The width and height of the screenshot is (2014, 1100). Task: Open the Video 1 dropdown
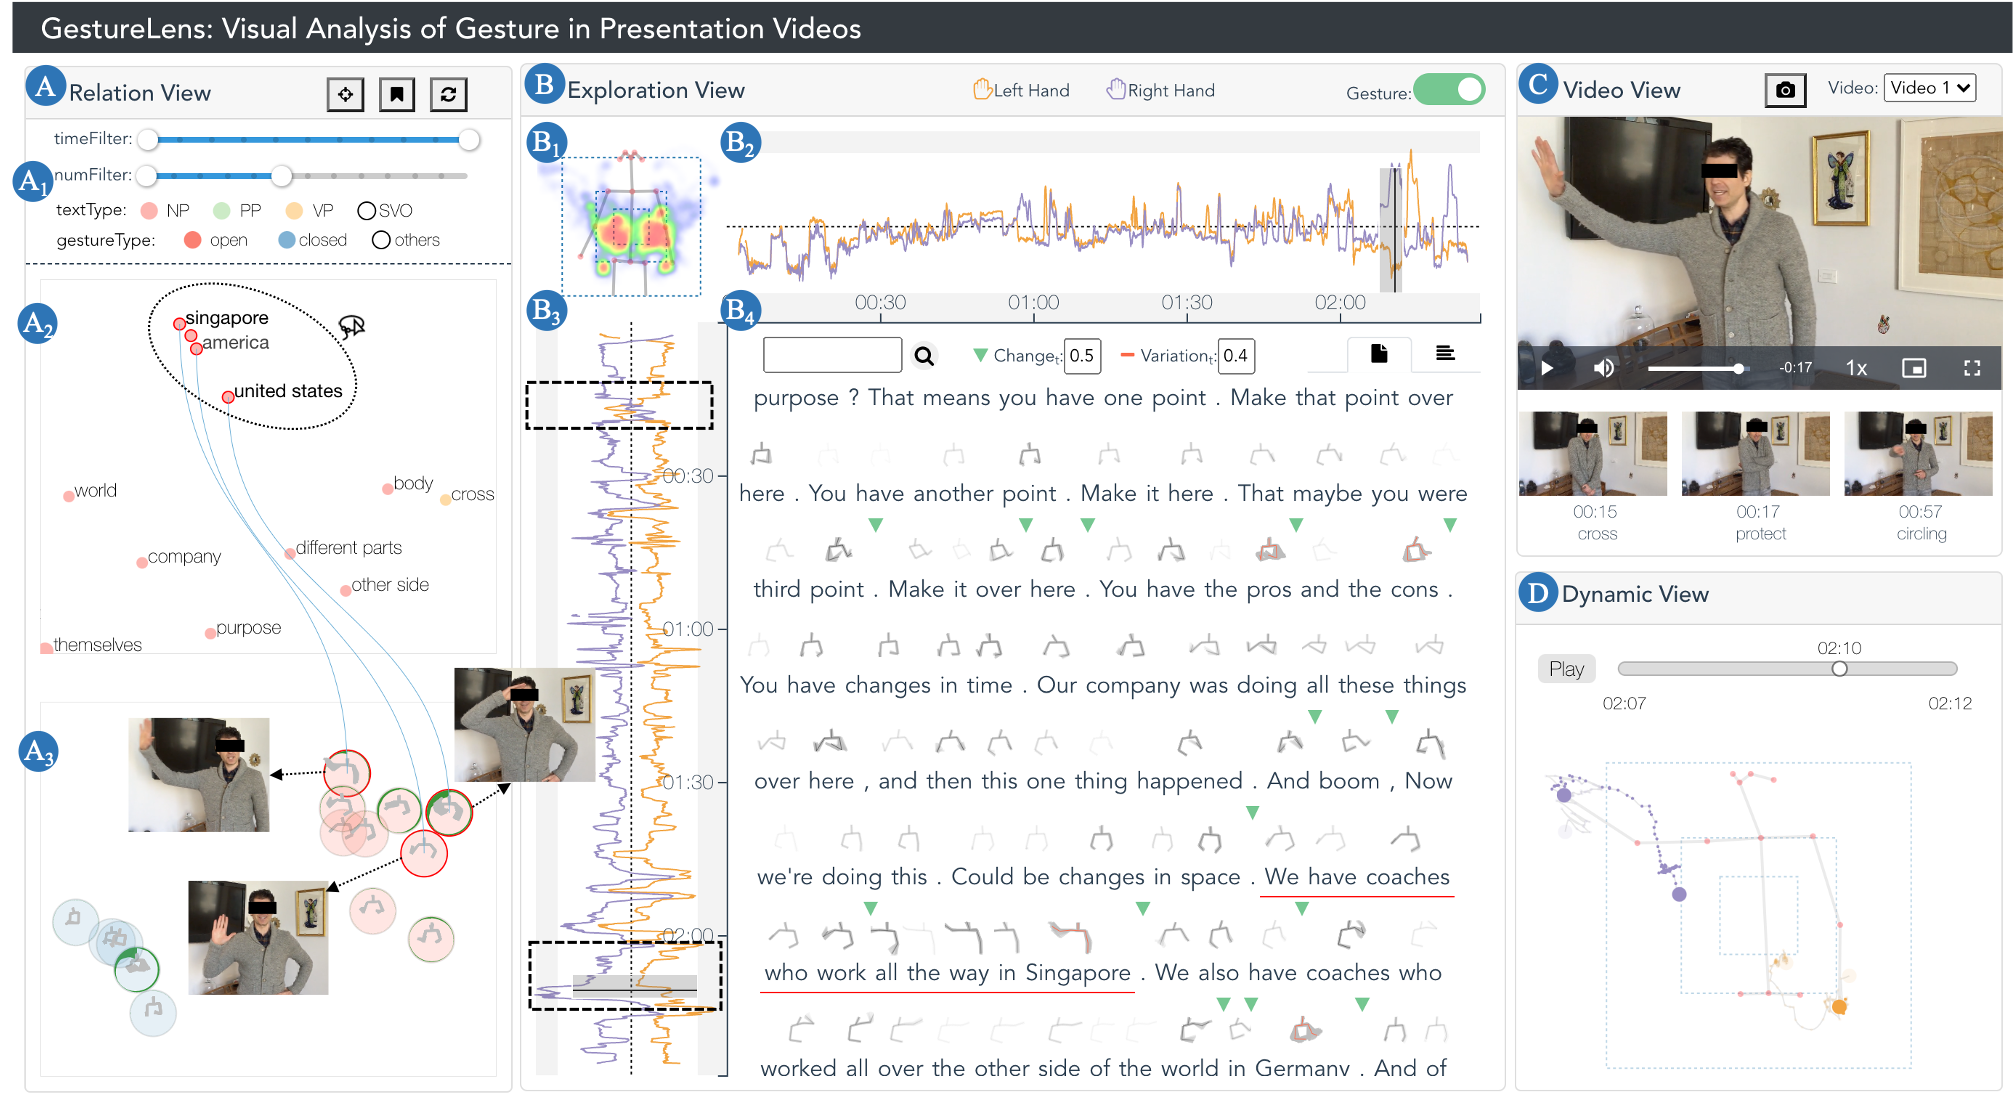coord(1929,88)
